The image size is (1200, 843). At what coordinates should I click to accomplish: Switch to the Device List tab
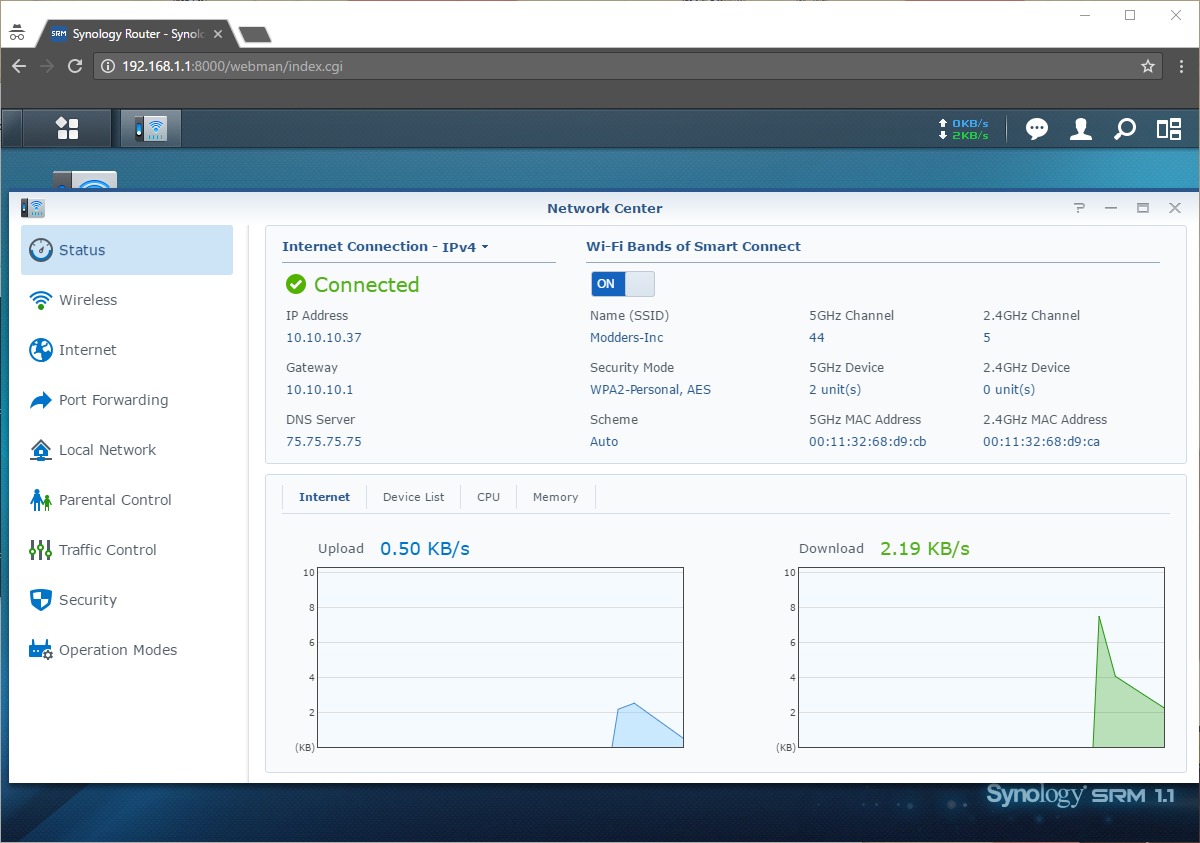click(x=413, y=497)
